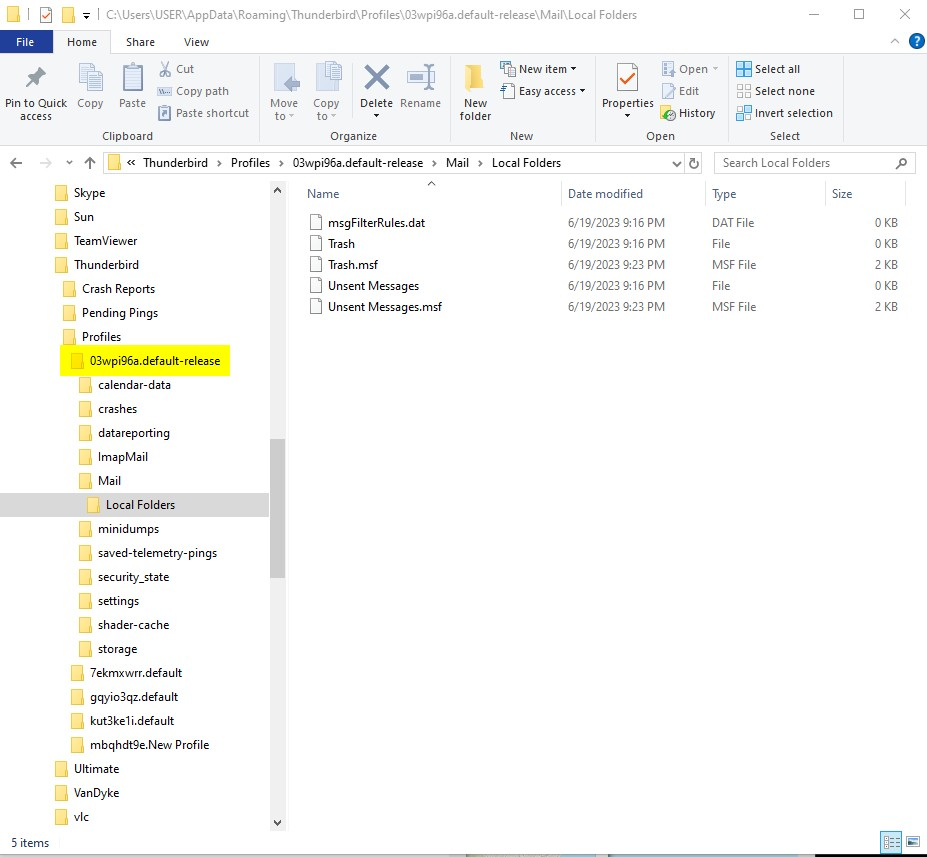Click Quick Access toolbar properties checkmark icon
Screen dimensions: 927x857
click(x=46, y=14)
